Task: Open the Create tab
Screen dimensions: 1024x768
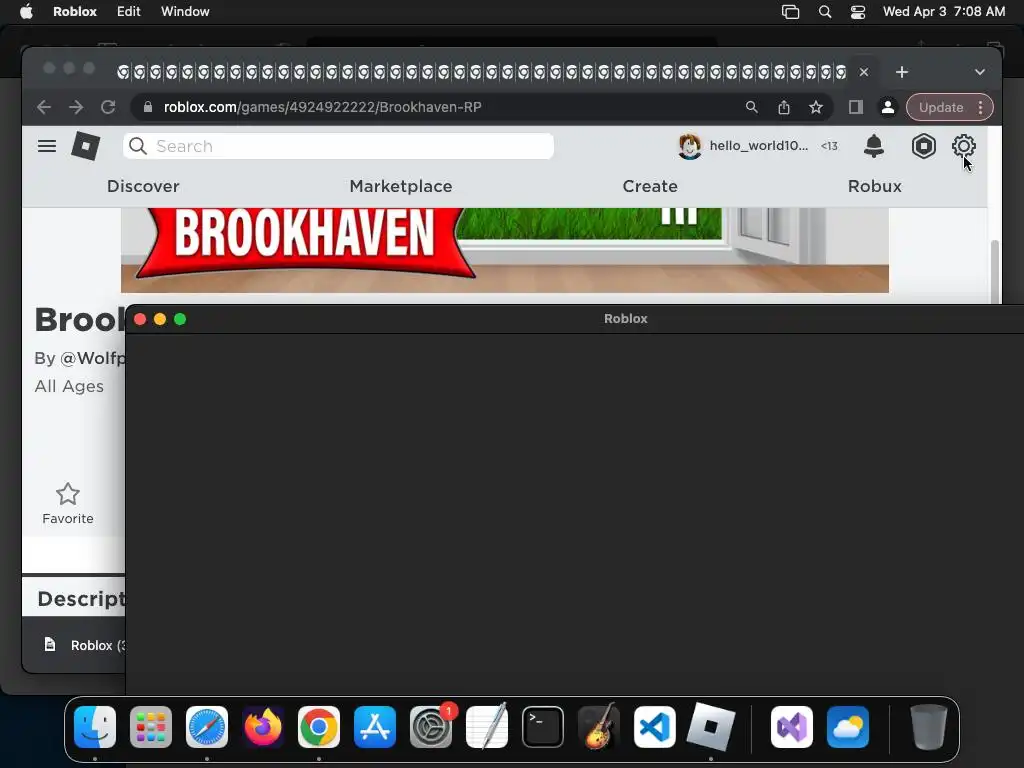Action: click(x=650, y=186)
